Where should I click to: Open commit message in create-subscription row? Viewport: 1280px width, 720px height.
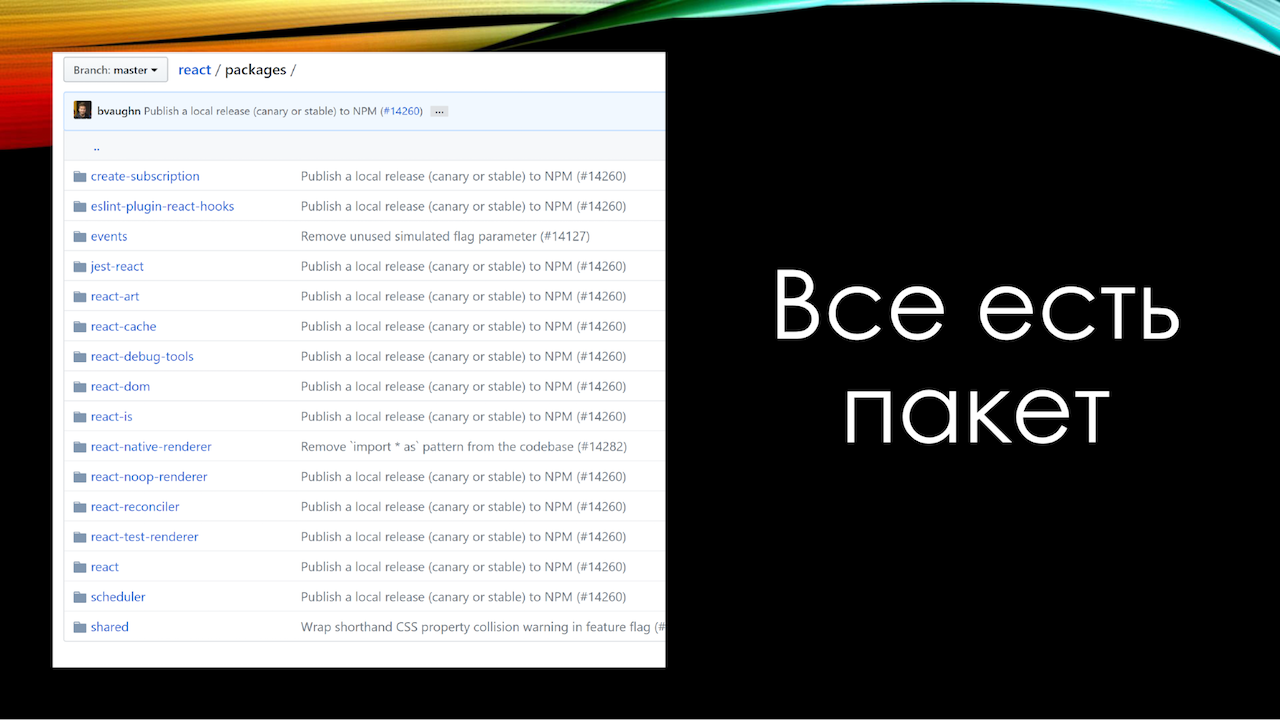[x=463, y=176]
